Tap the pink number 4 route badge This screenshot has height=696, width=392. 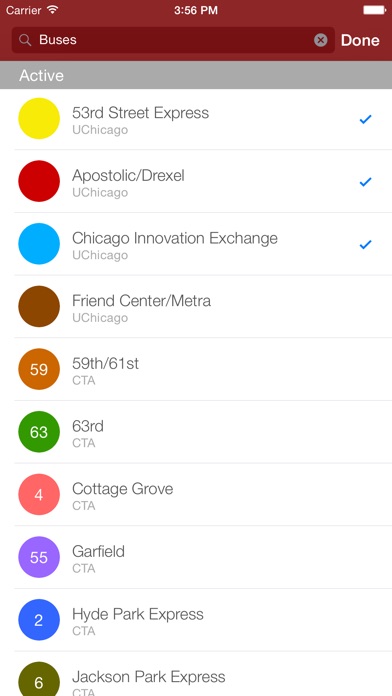39,494
